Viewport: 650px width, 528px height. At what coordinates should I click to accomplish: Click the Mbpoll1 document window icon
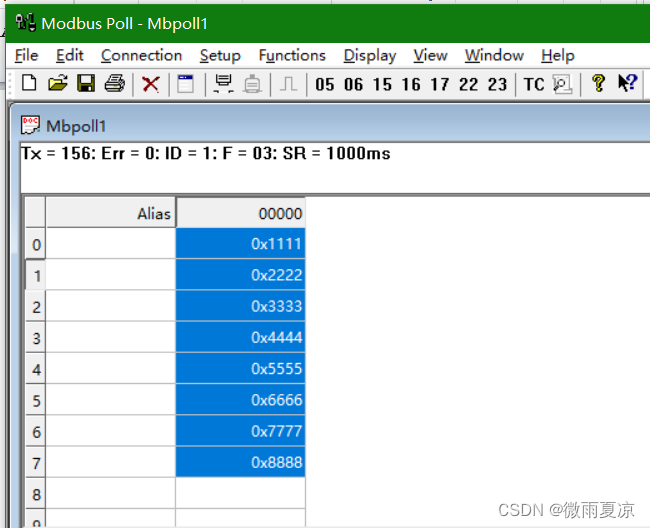tap(30, 125)
